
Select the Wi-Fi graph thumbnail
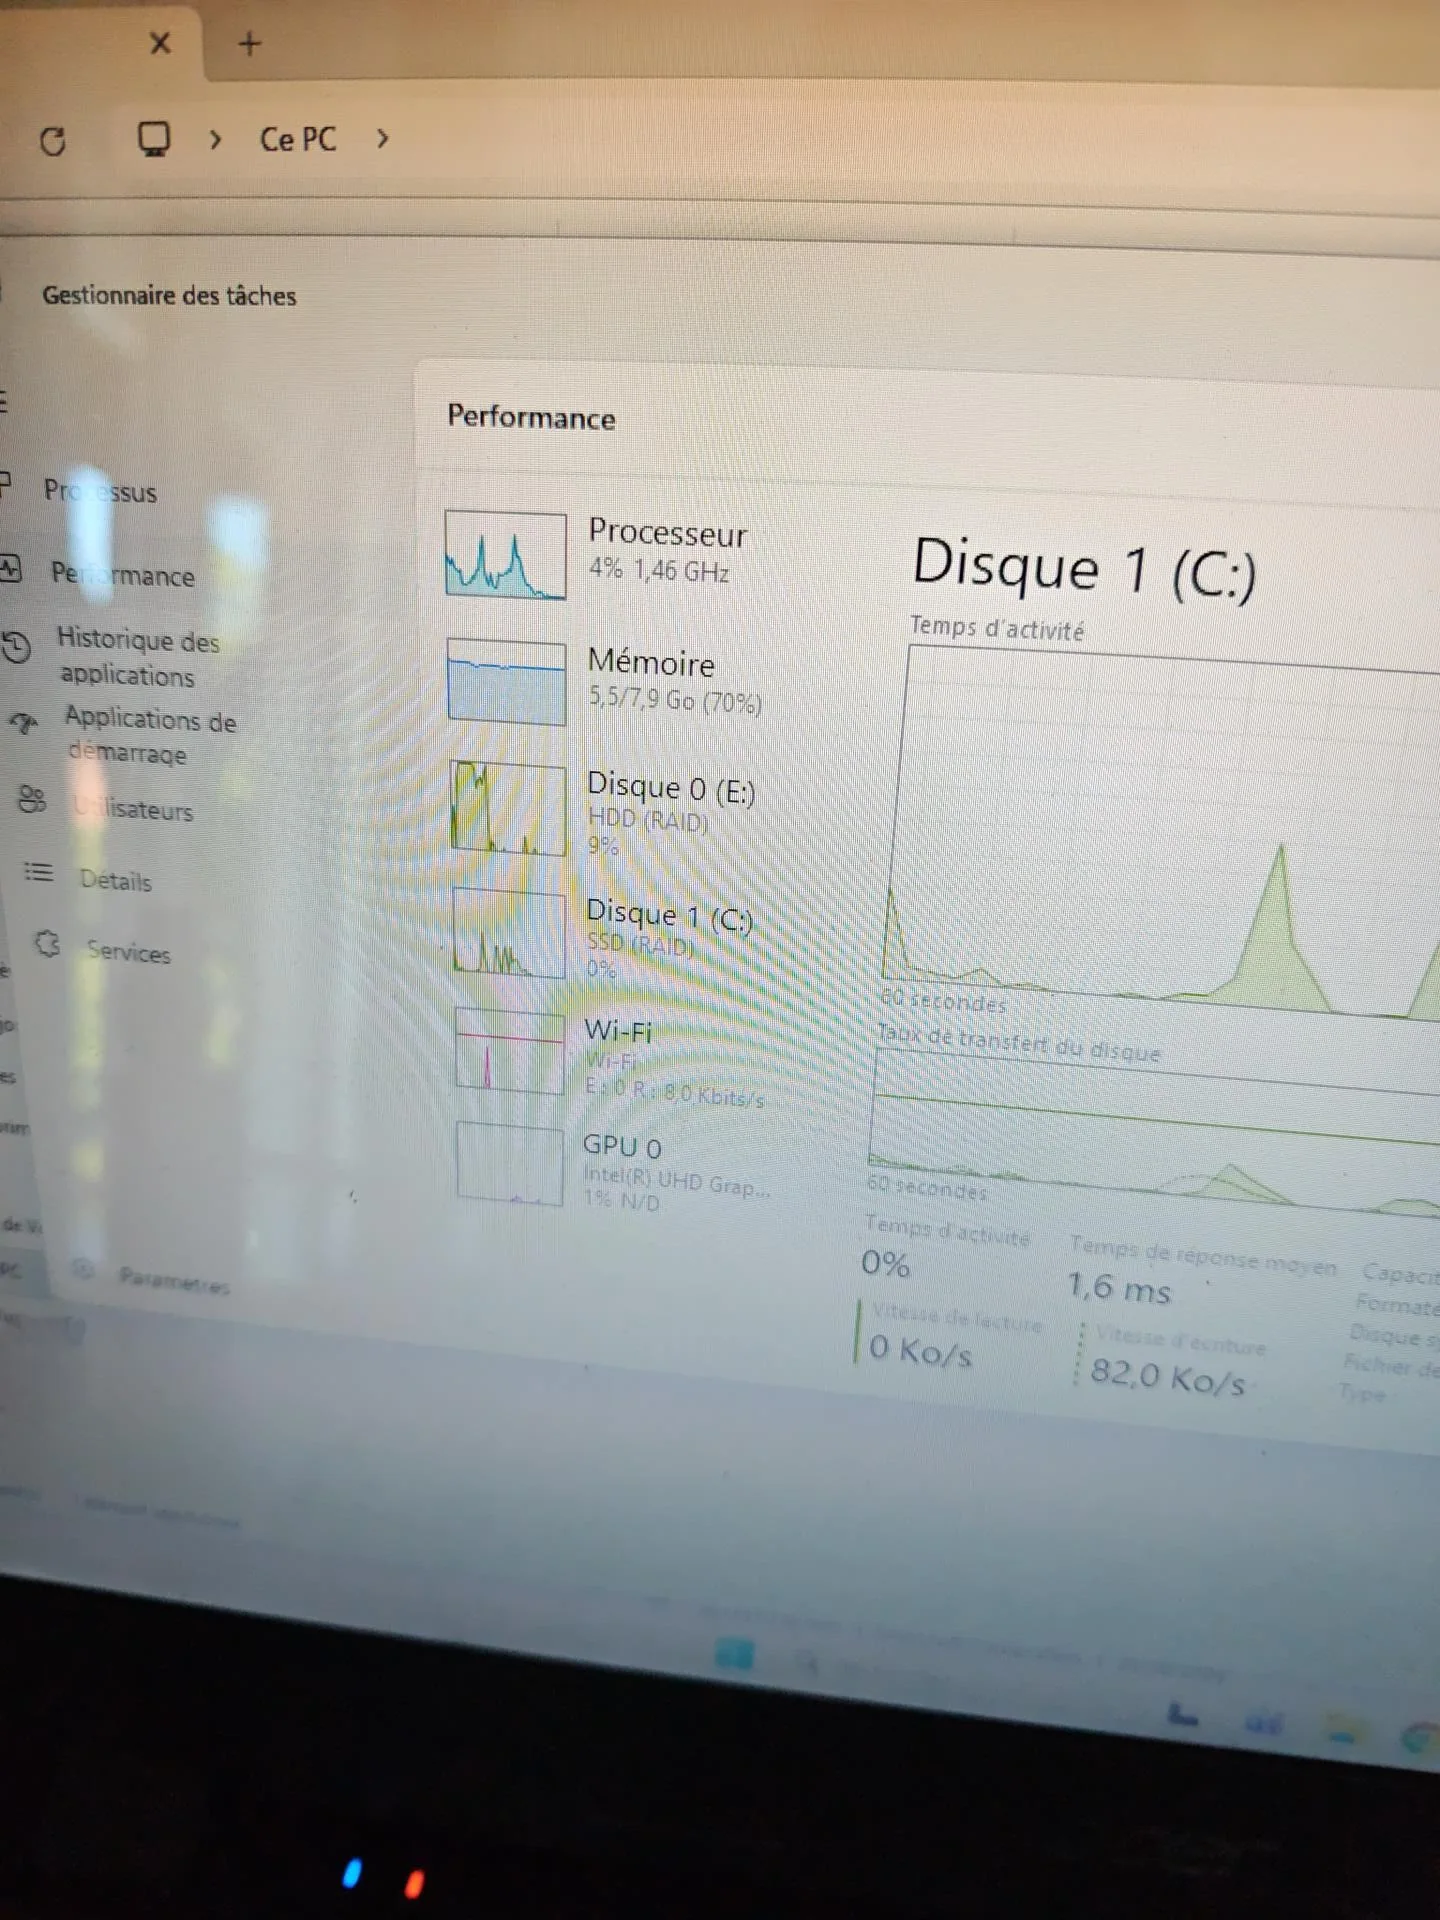coord(510,1051)
